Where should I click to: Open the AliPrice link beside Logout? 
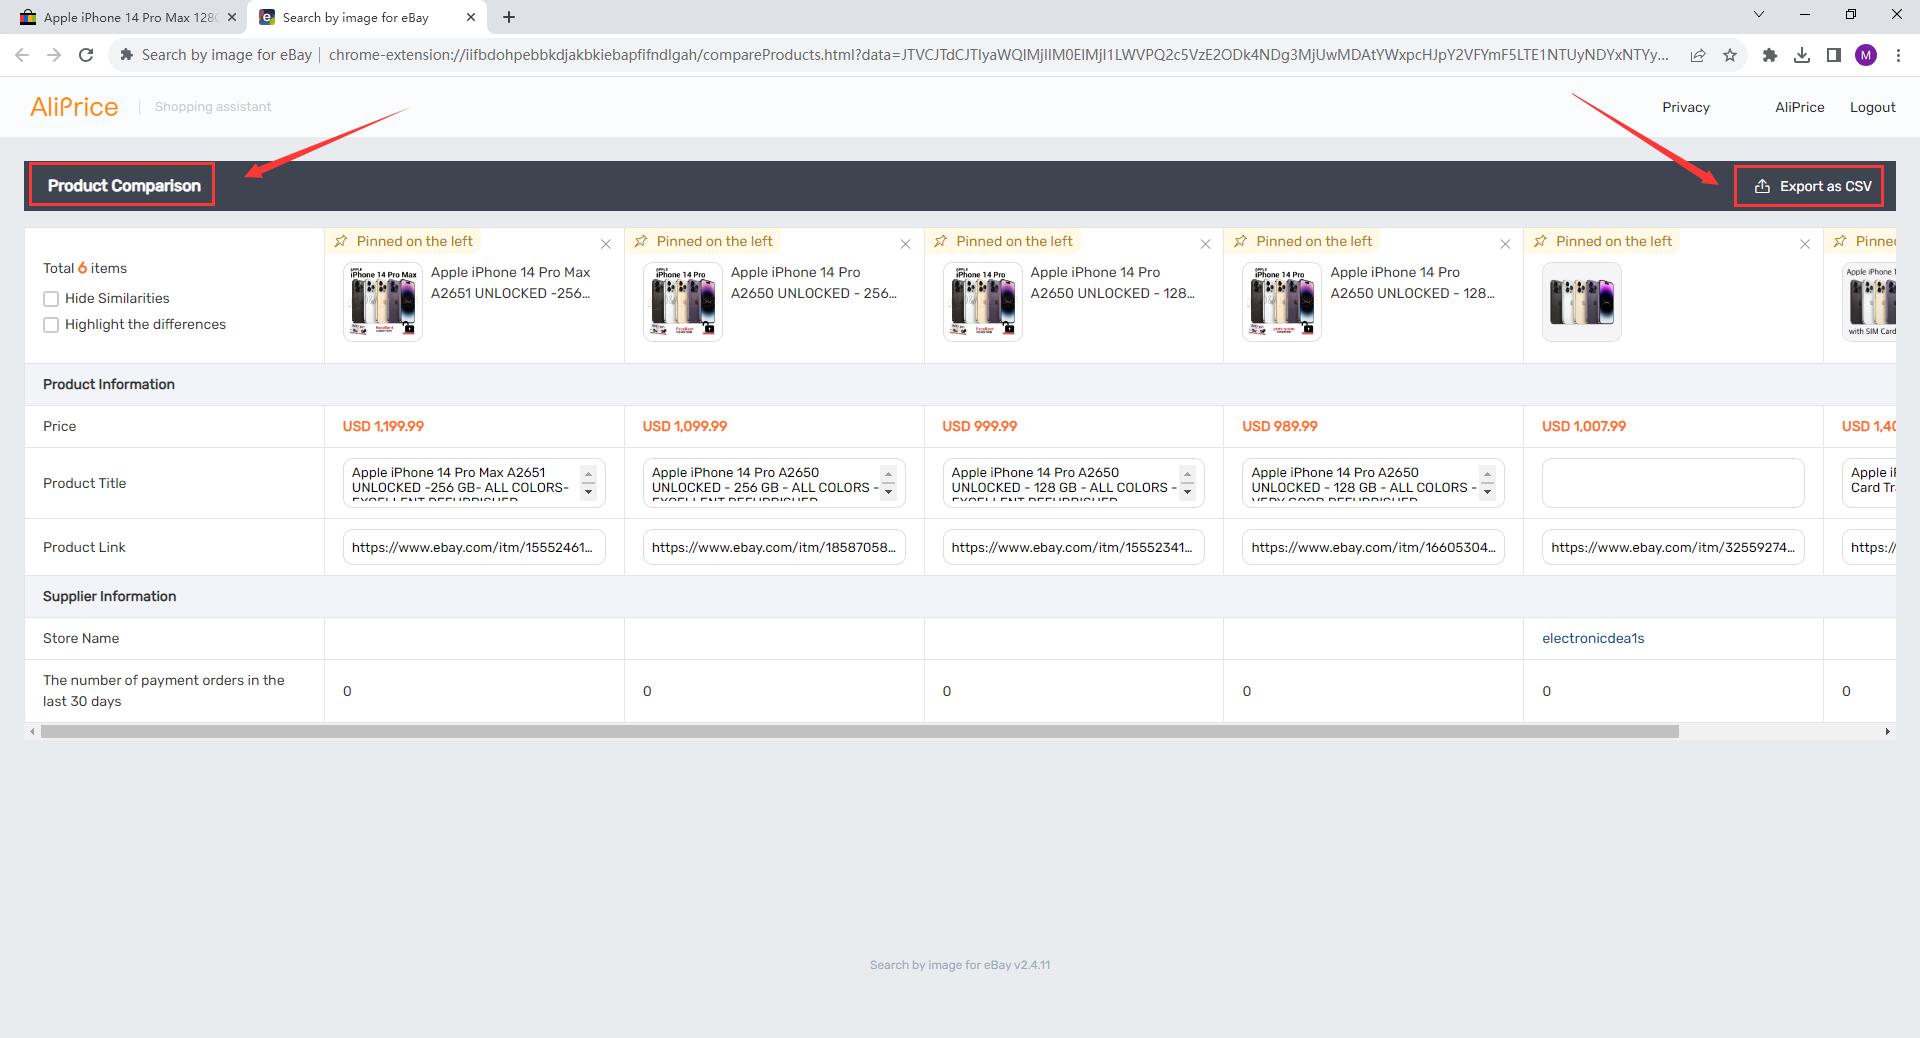pyautogui.click(x=1799, y=107)
